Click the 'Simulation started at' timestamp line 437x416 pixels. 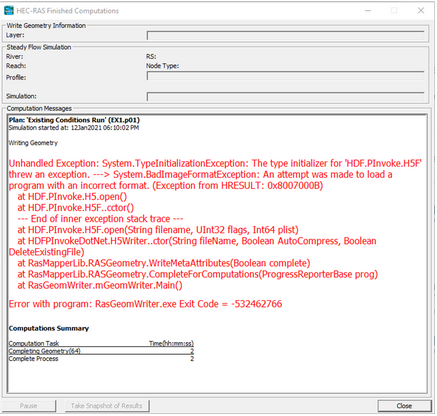(74, 128)
